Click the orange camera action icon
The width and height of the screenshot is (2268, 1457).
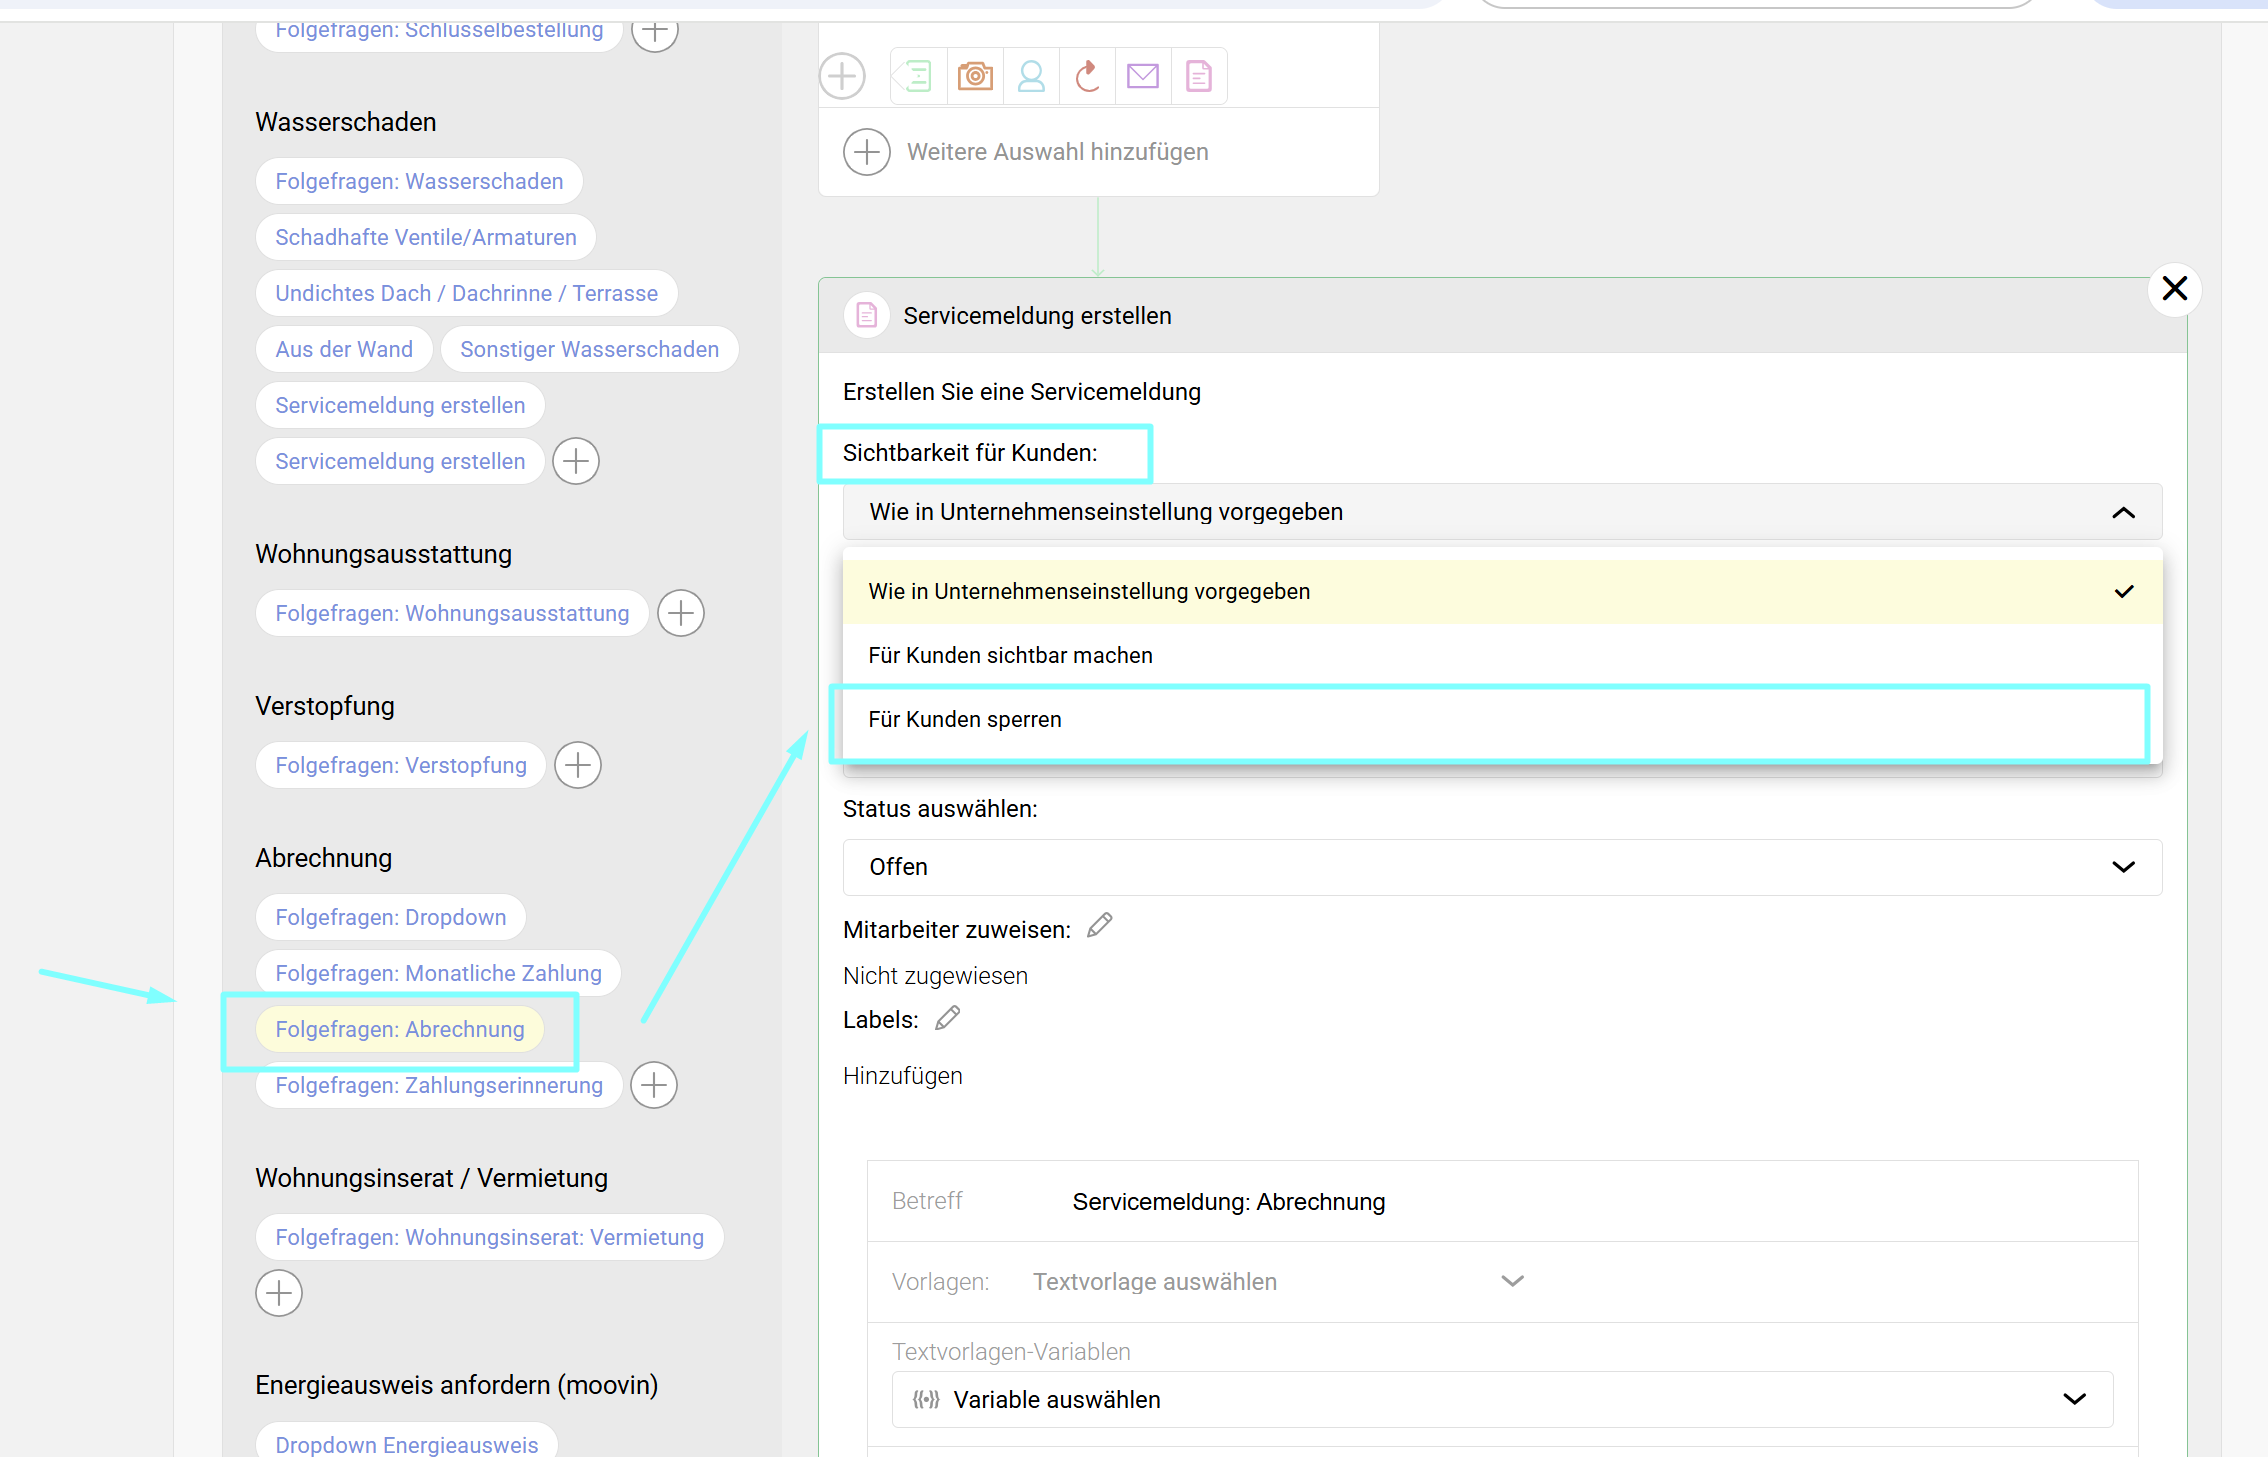[975, 76]
